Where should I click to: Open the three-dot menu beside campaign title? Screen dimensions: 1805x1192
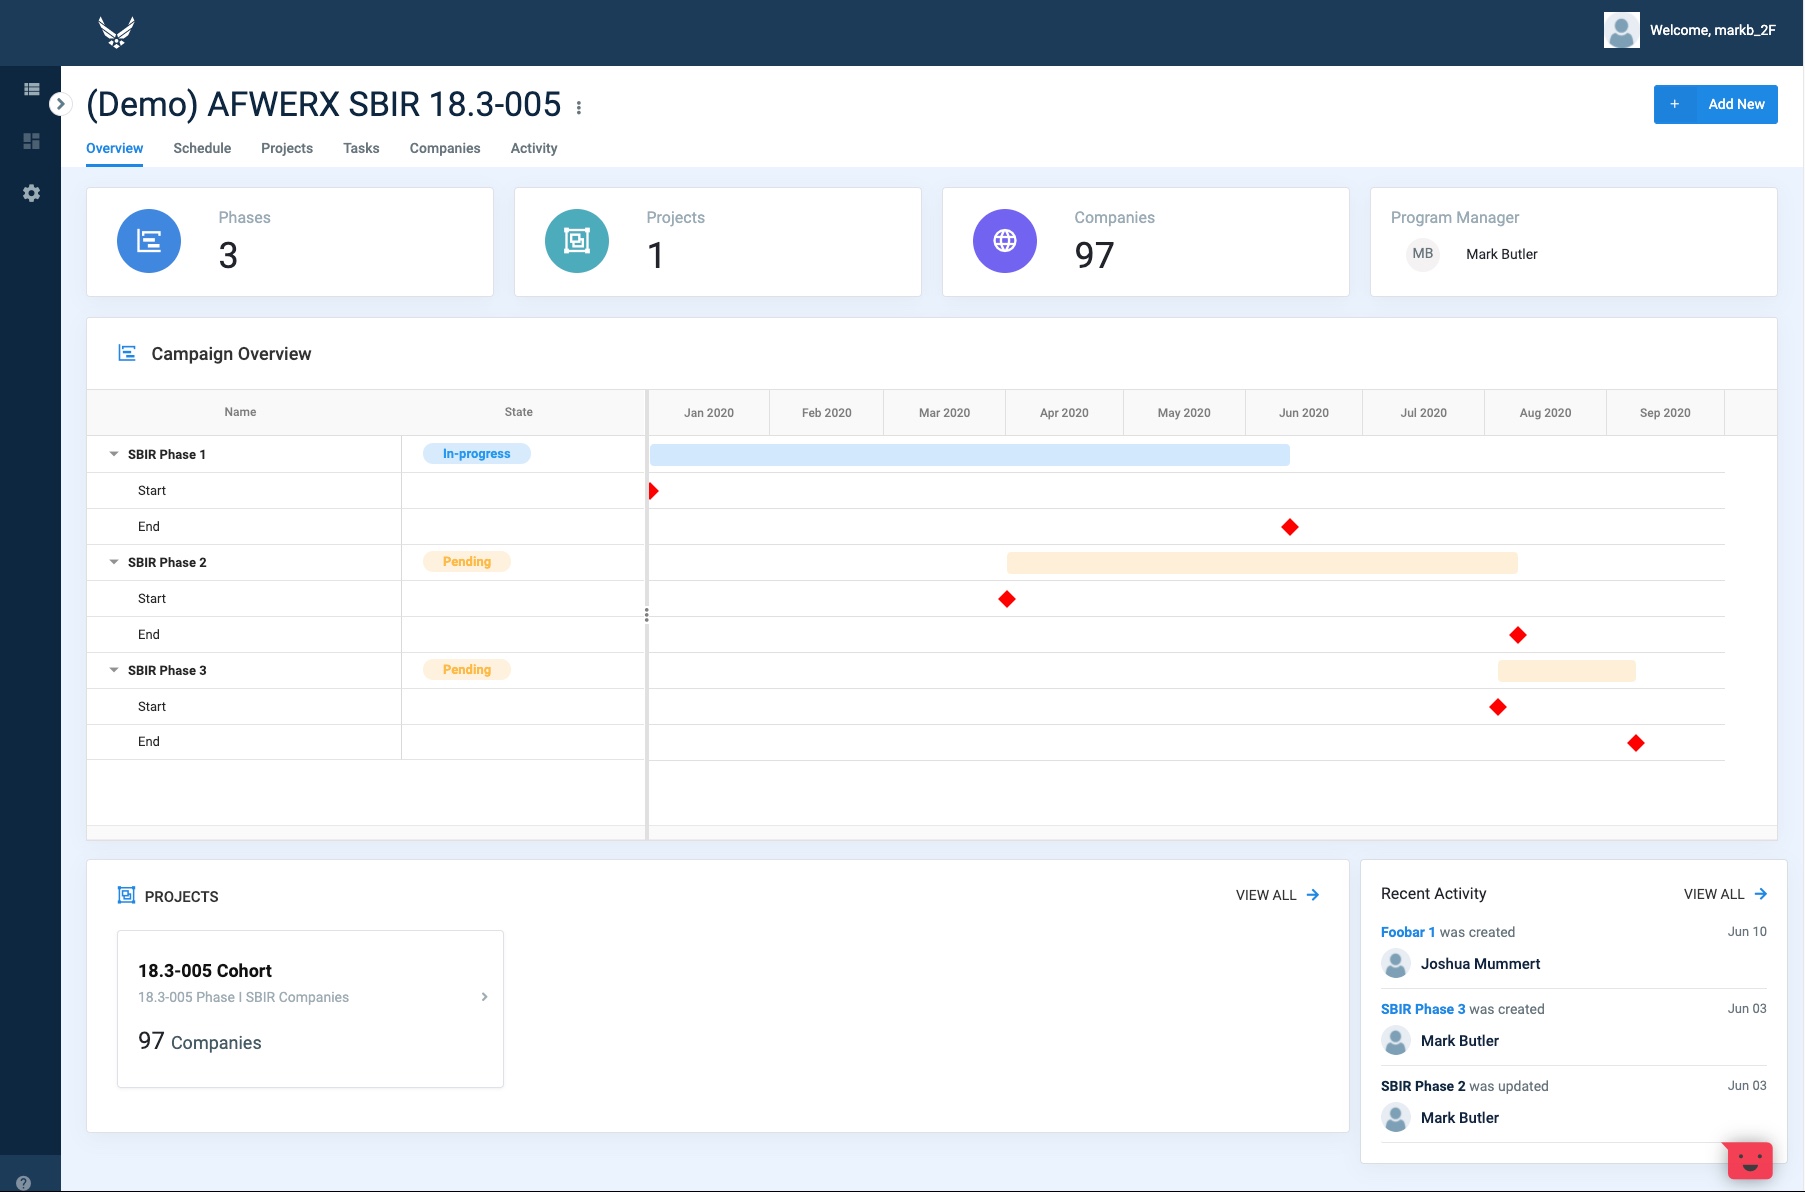point(579,107)
